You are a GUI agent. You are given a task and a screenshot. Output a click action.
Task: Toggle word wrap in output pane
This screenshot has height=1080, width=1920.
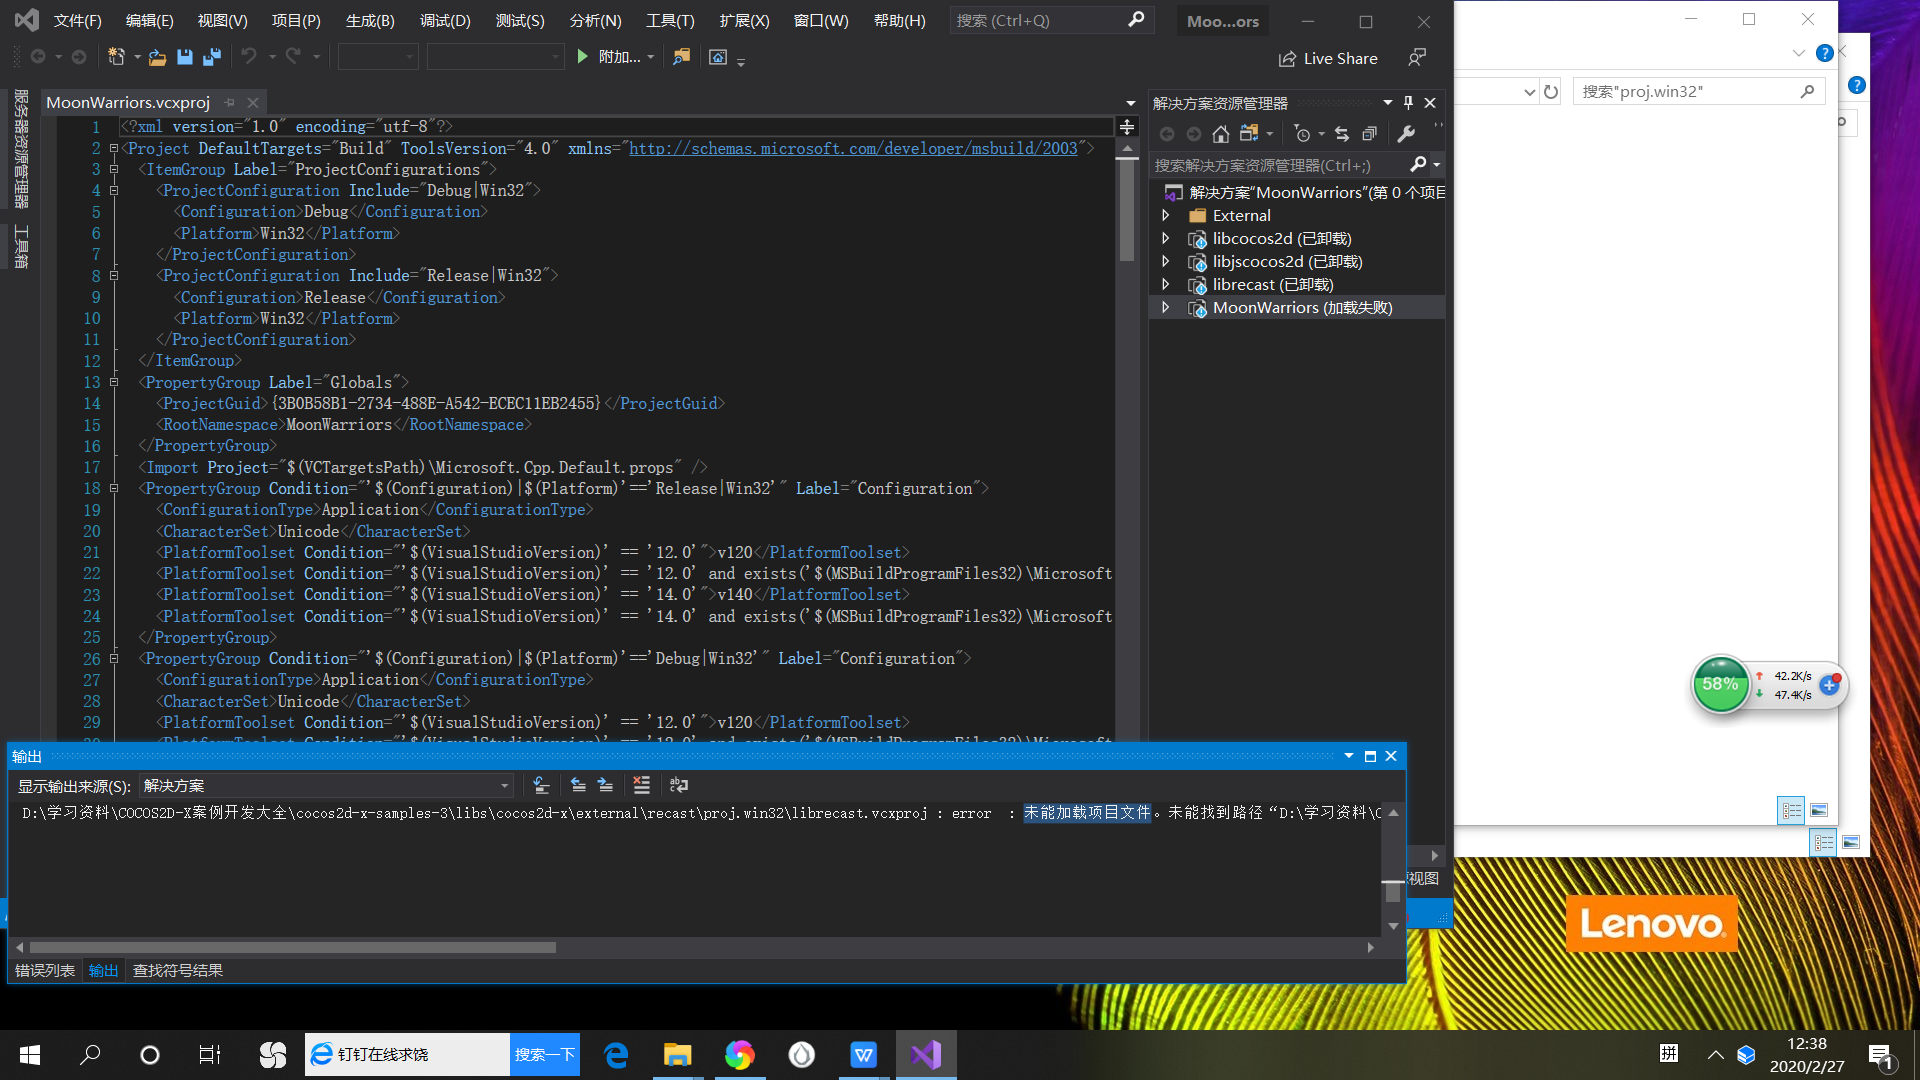pos(679,785)
